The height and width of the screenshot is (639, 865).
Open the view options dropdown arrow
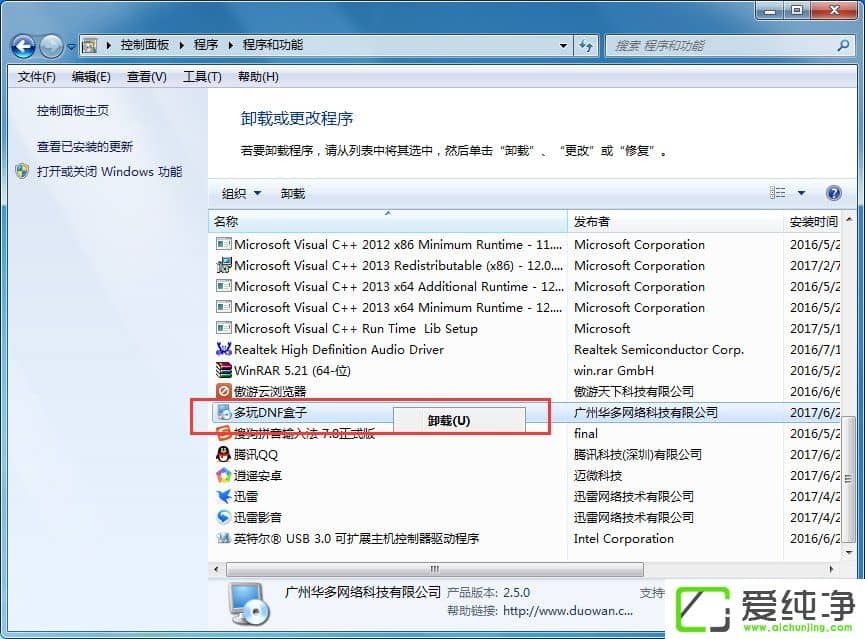pos(802,193)
